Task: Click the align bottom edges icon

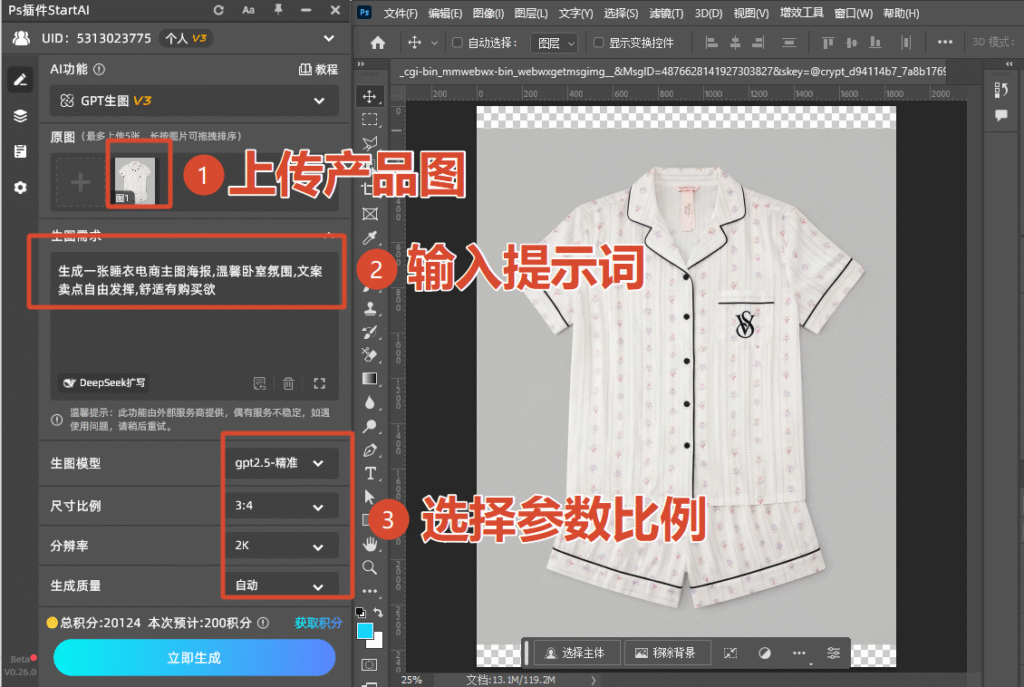Action: [875, 42]
